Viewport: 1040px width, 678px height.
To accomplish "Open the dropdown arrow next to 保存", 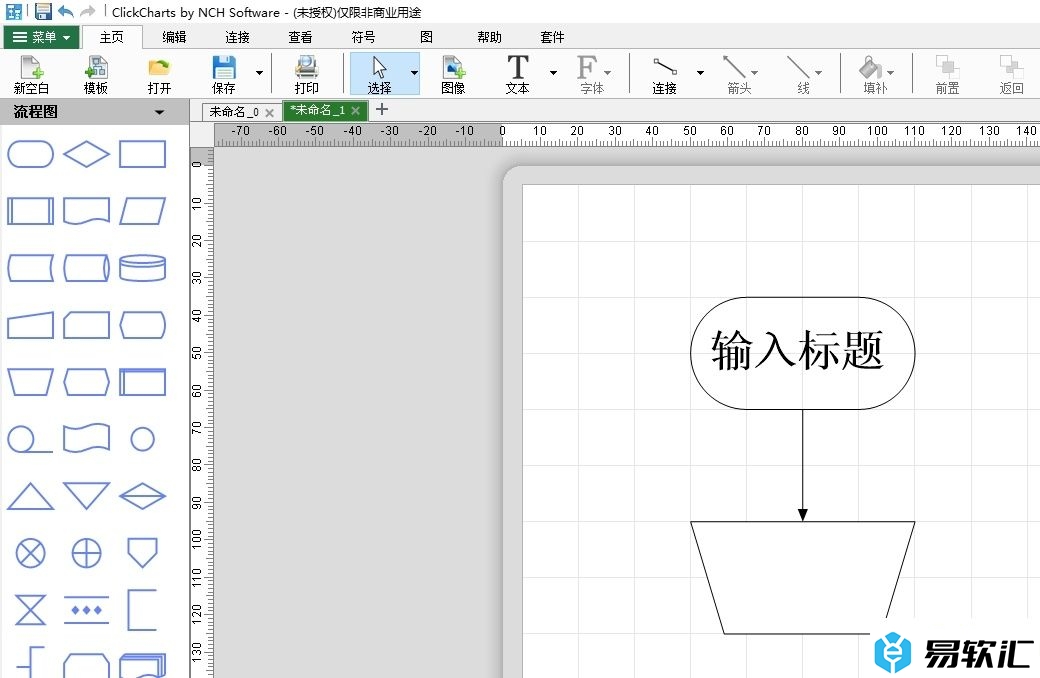I will tap(259, 73).
